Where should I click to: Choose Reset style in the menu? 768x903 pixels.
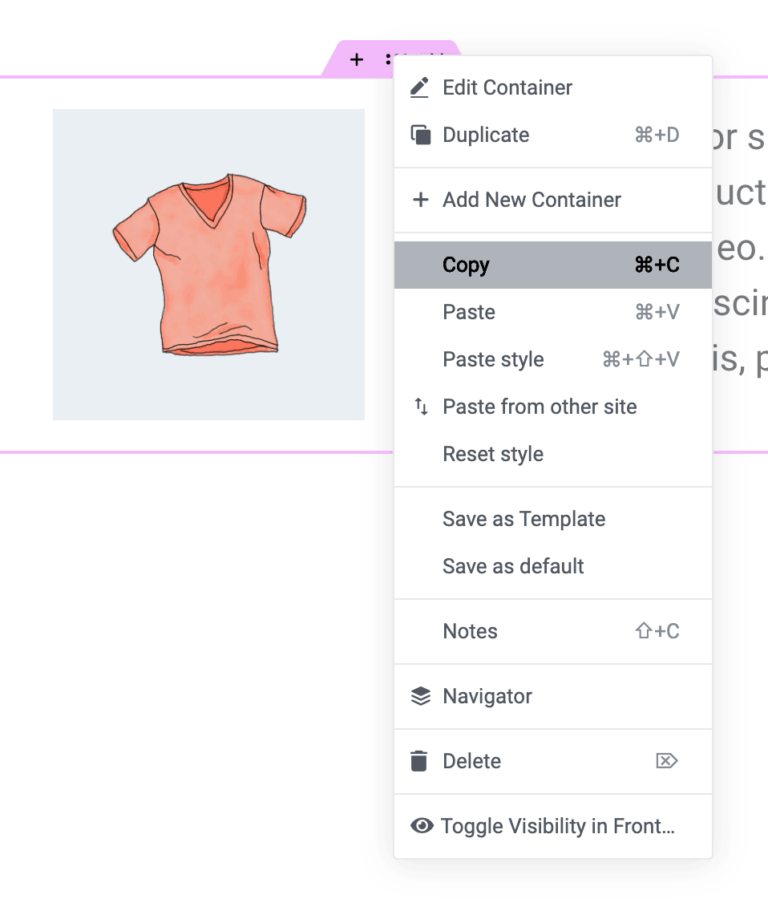coord(493,454)
